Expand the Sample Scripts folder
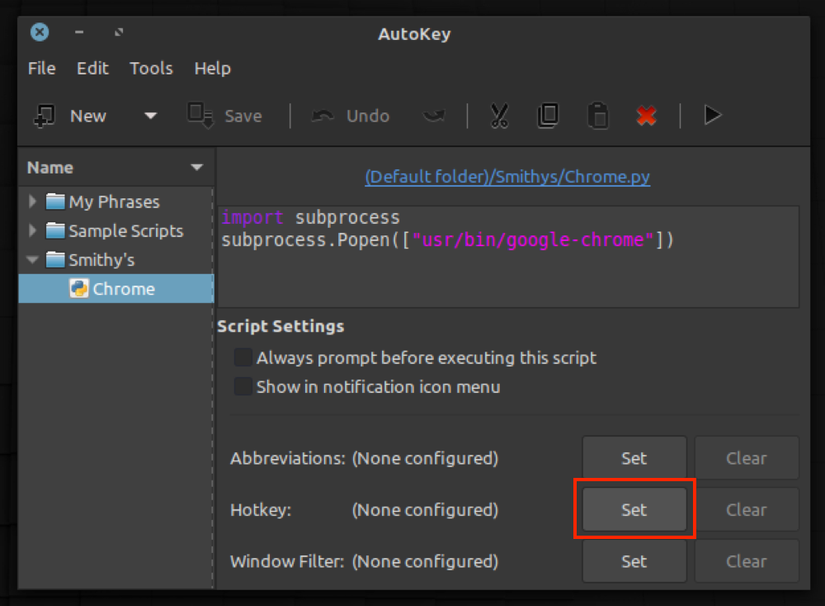 [31, 230]
